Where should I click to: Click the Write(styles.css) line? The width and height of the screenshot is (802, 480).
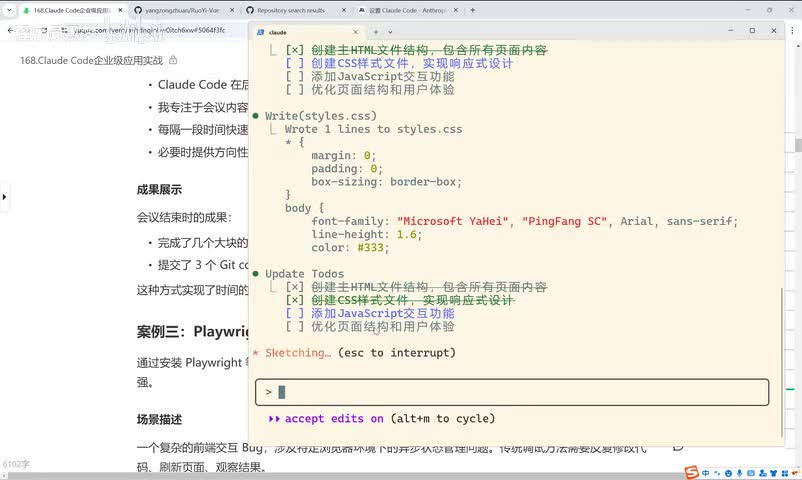click(321, 116)
